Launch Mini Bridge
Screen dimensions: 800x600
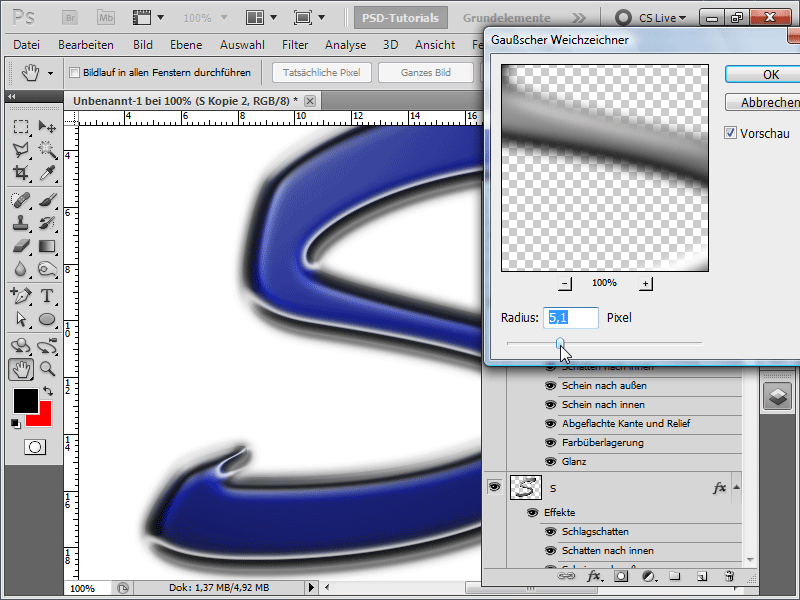click(x=106, y=18)
